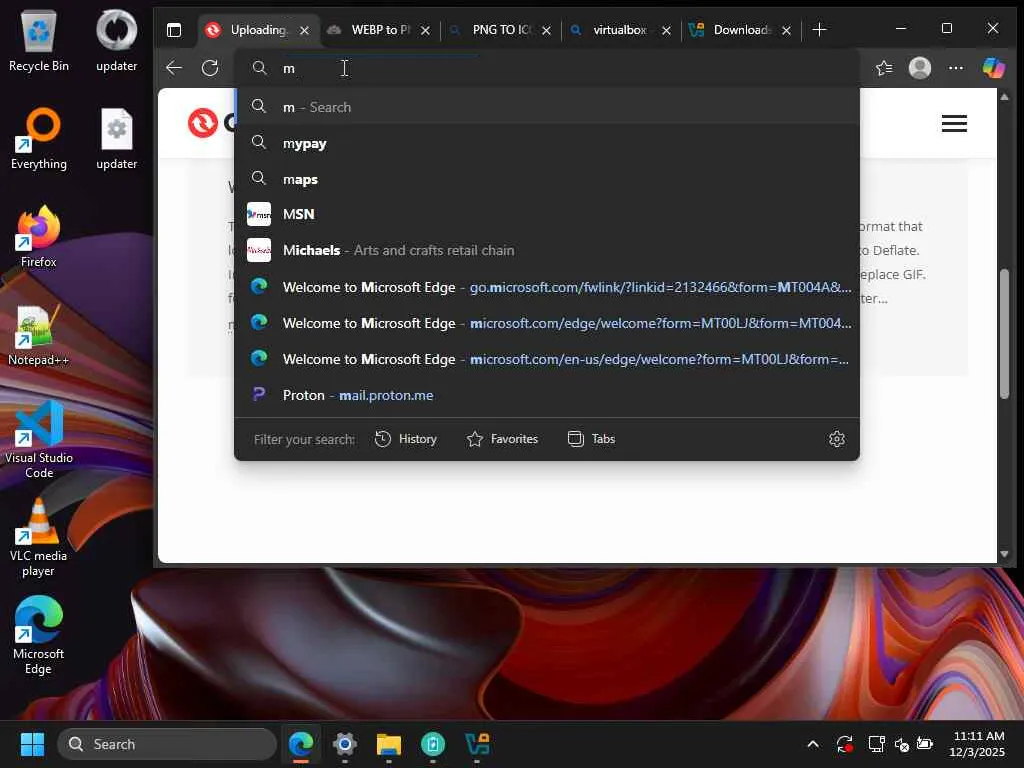Click the sync tray icon with red dot
The image size is (1024, 768).
point(844,744)
